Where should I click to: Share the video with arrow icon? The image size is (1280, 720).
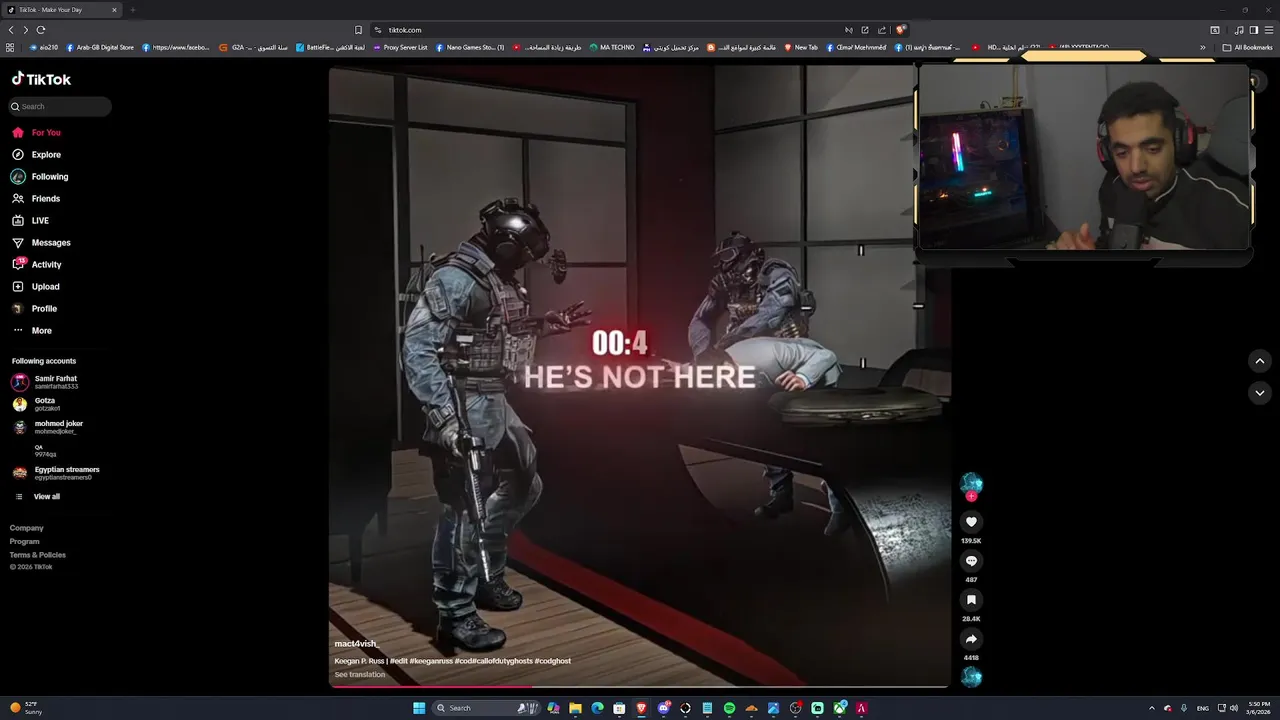click(971, 639)
